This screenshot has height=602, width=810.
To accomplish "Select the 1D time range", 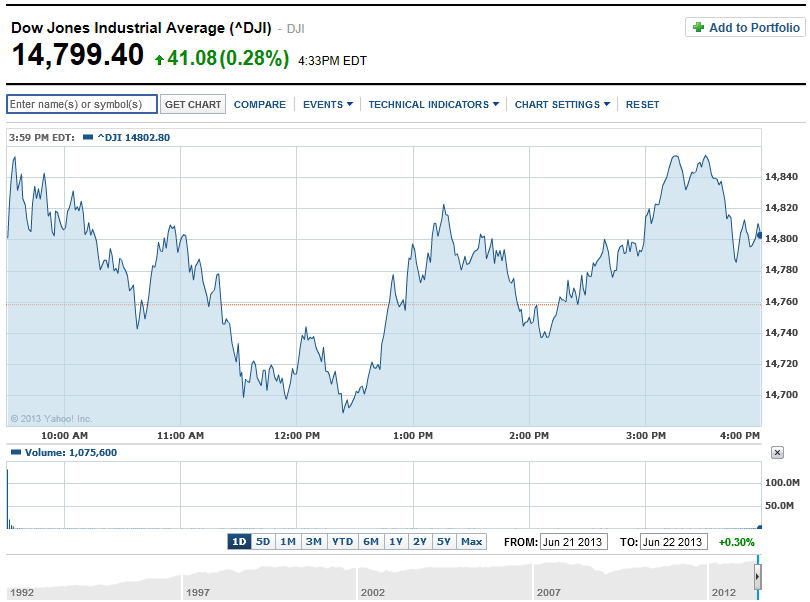I will [239, 542].
